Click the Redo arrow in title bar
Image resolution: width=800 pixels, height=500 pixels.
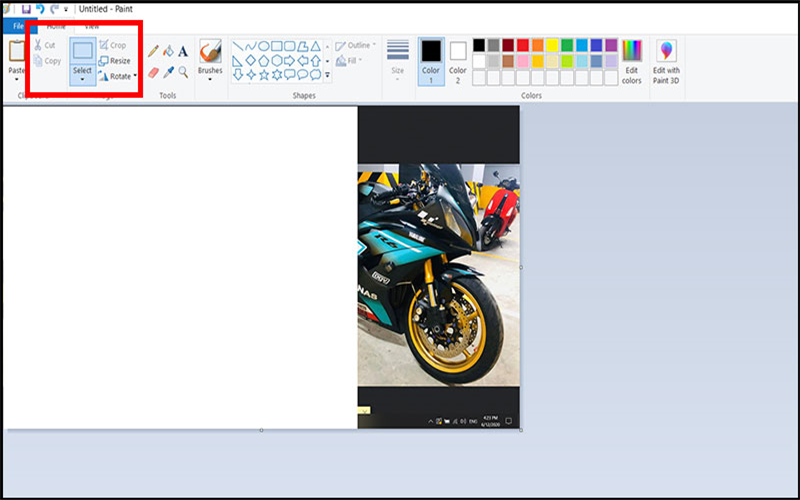click(54, 9)
